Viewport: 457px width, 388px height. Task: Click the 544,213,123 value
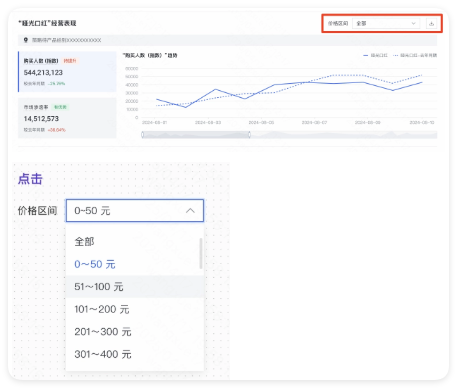(x=43, y=73)
